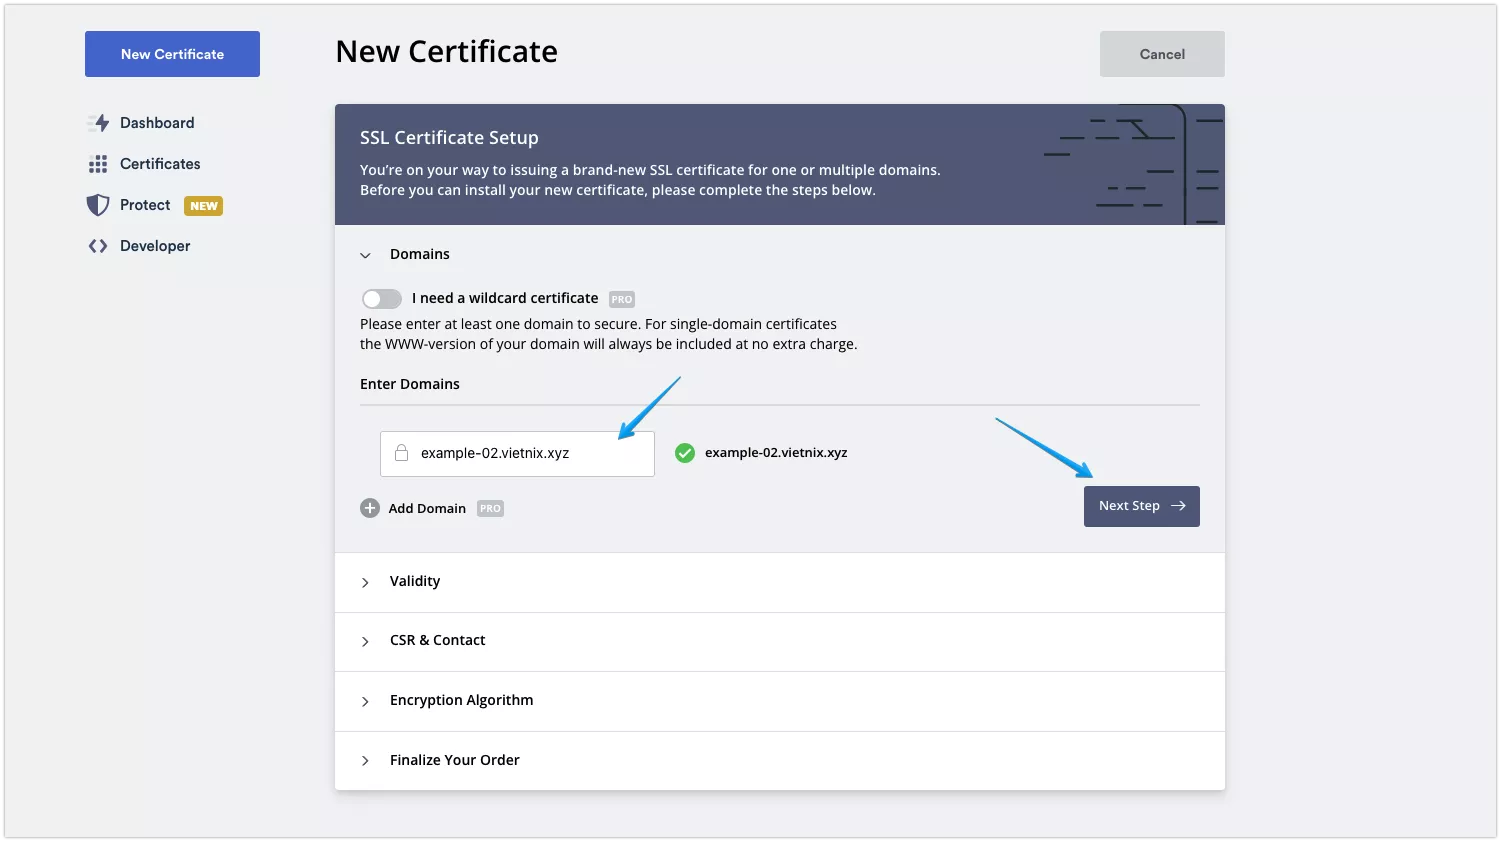Click the arrow icon inside Next Step button
The height and width of the screenshot is (842, 1501).
click(1177, 506)
